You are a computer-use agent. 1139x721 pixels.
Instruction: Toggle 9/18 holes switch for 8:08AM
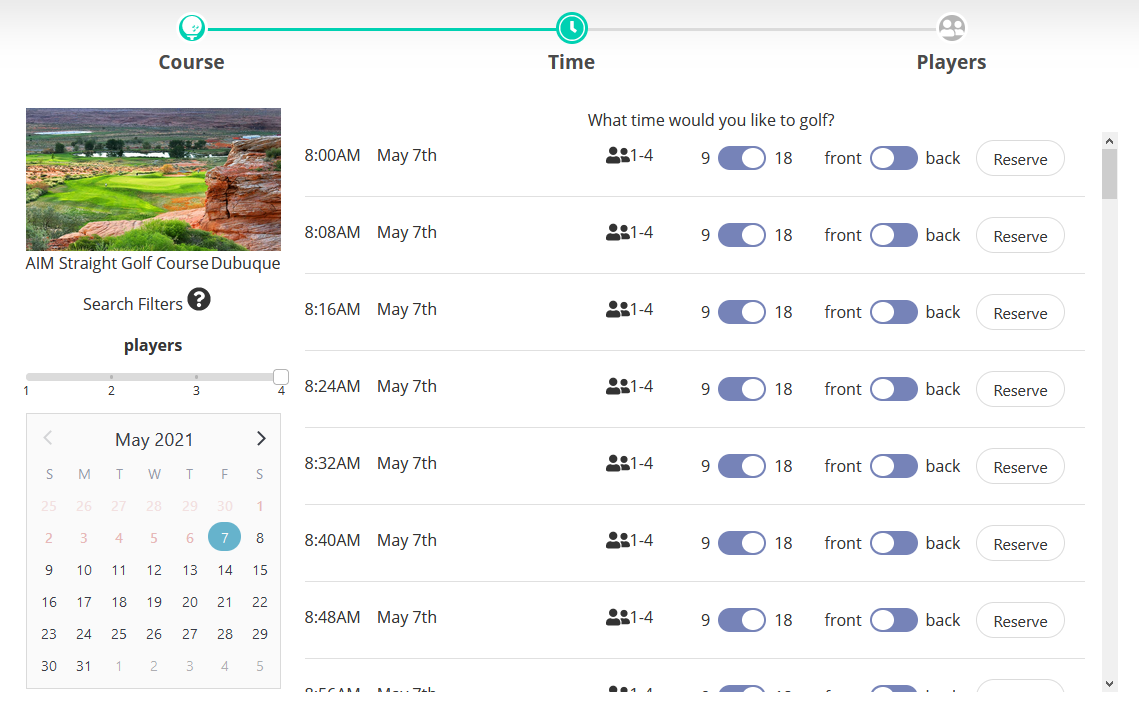[x=742, y=235]
